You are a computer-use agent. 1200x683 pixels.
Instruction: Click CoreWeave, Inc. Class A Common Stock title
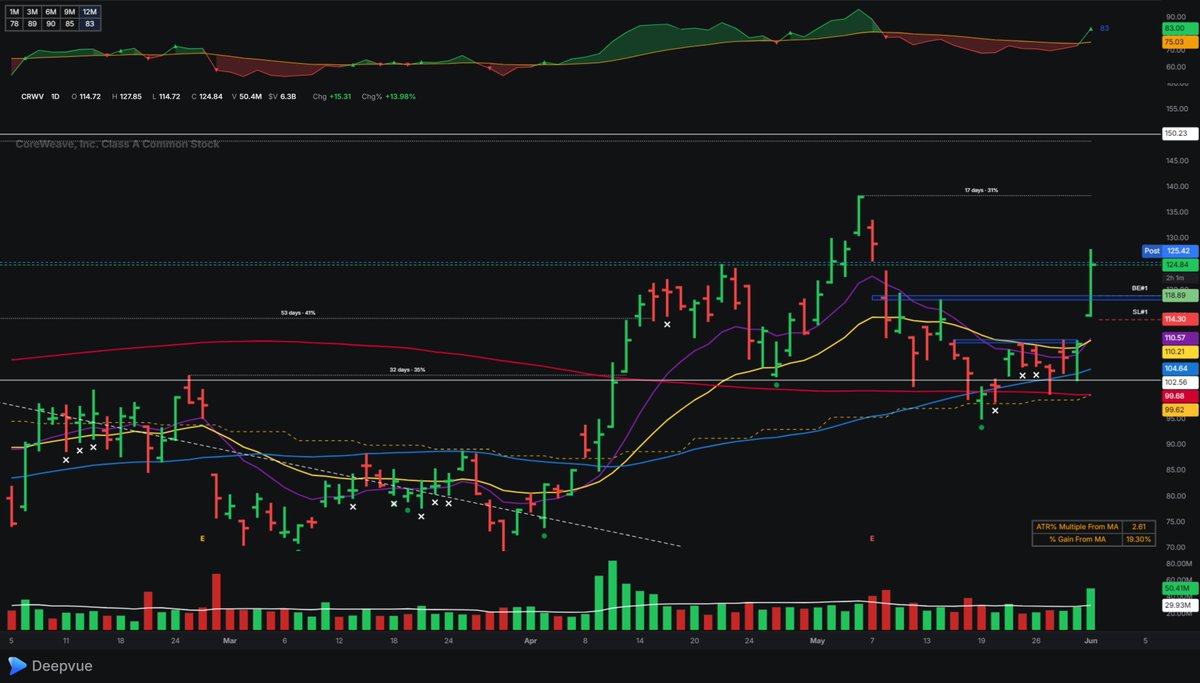pos(118,144)
